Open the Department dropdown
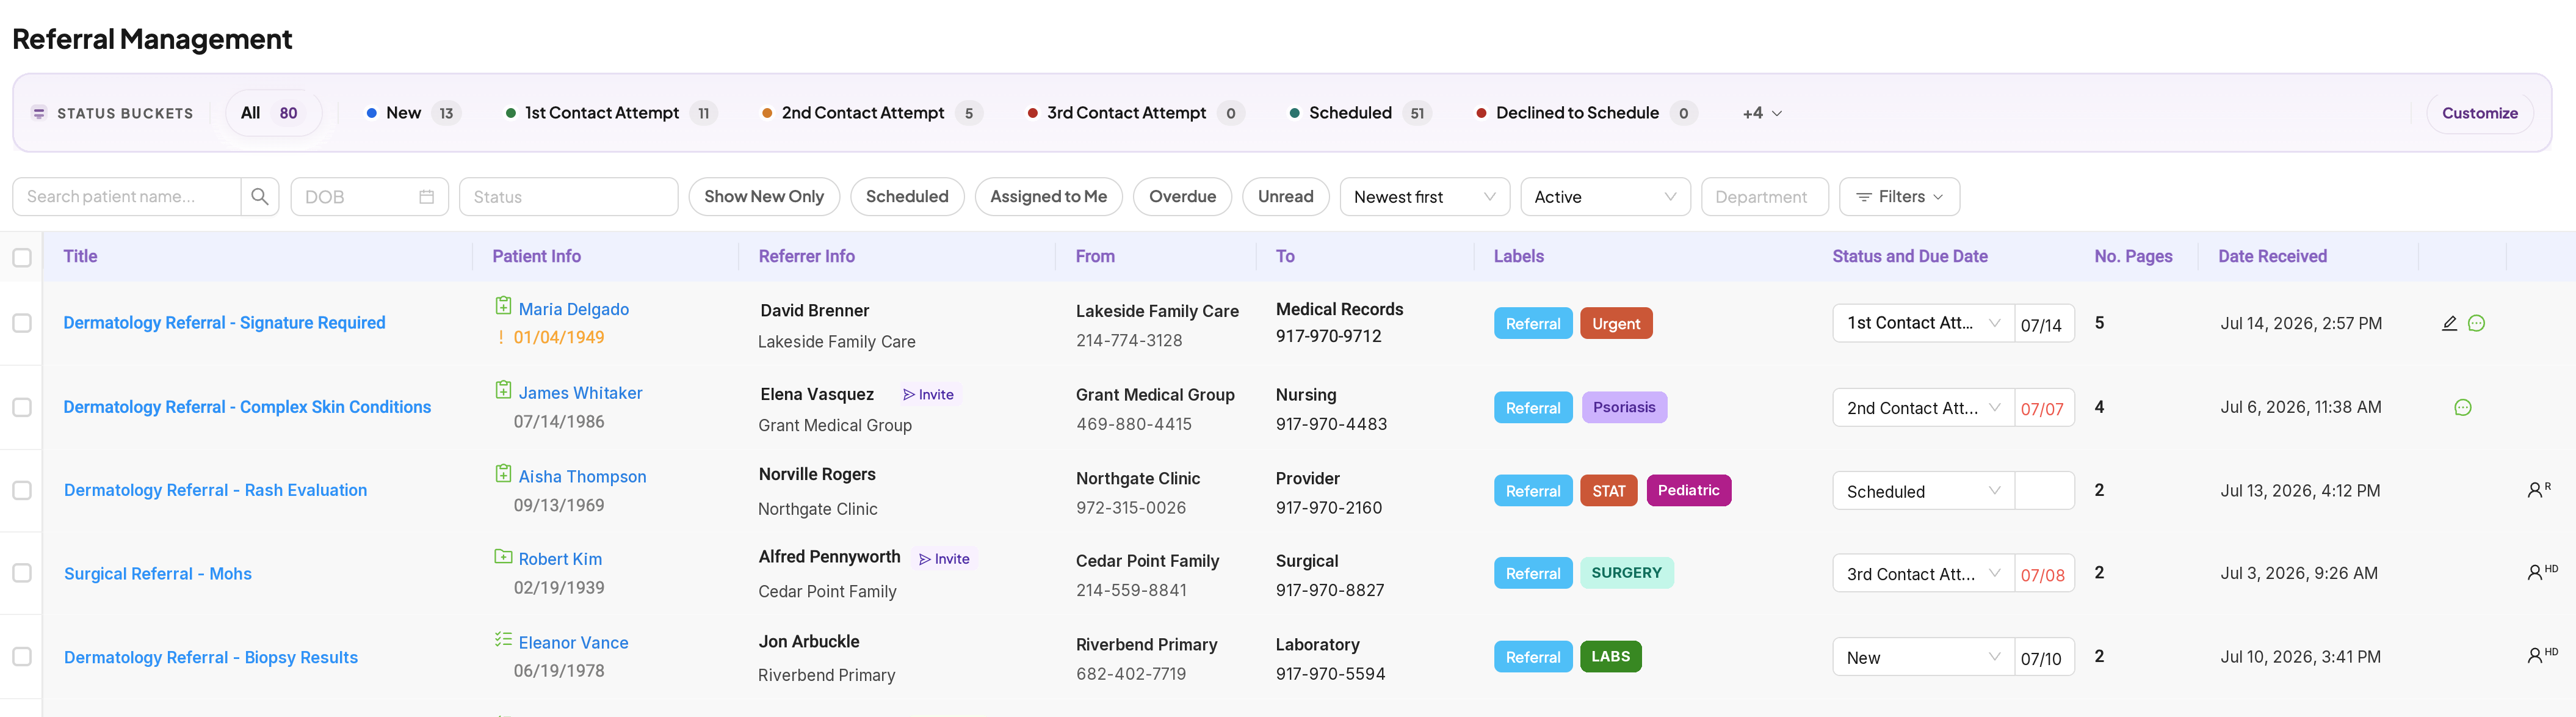This screenshot has height=717, width=2576. point(1764,197)
